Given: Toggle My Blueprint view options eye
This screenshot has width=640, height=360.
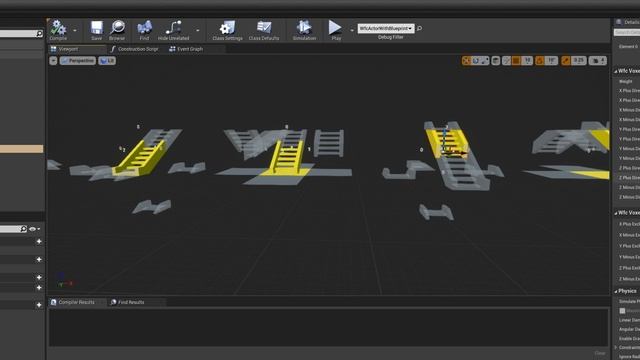Looking at the screenshot, I should [33, 229].
